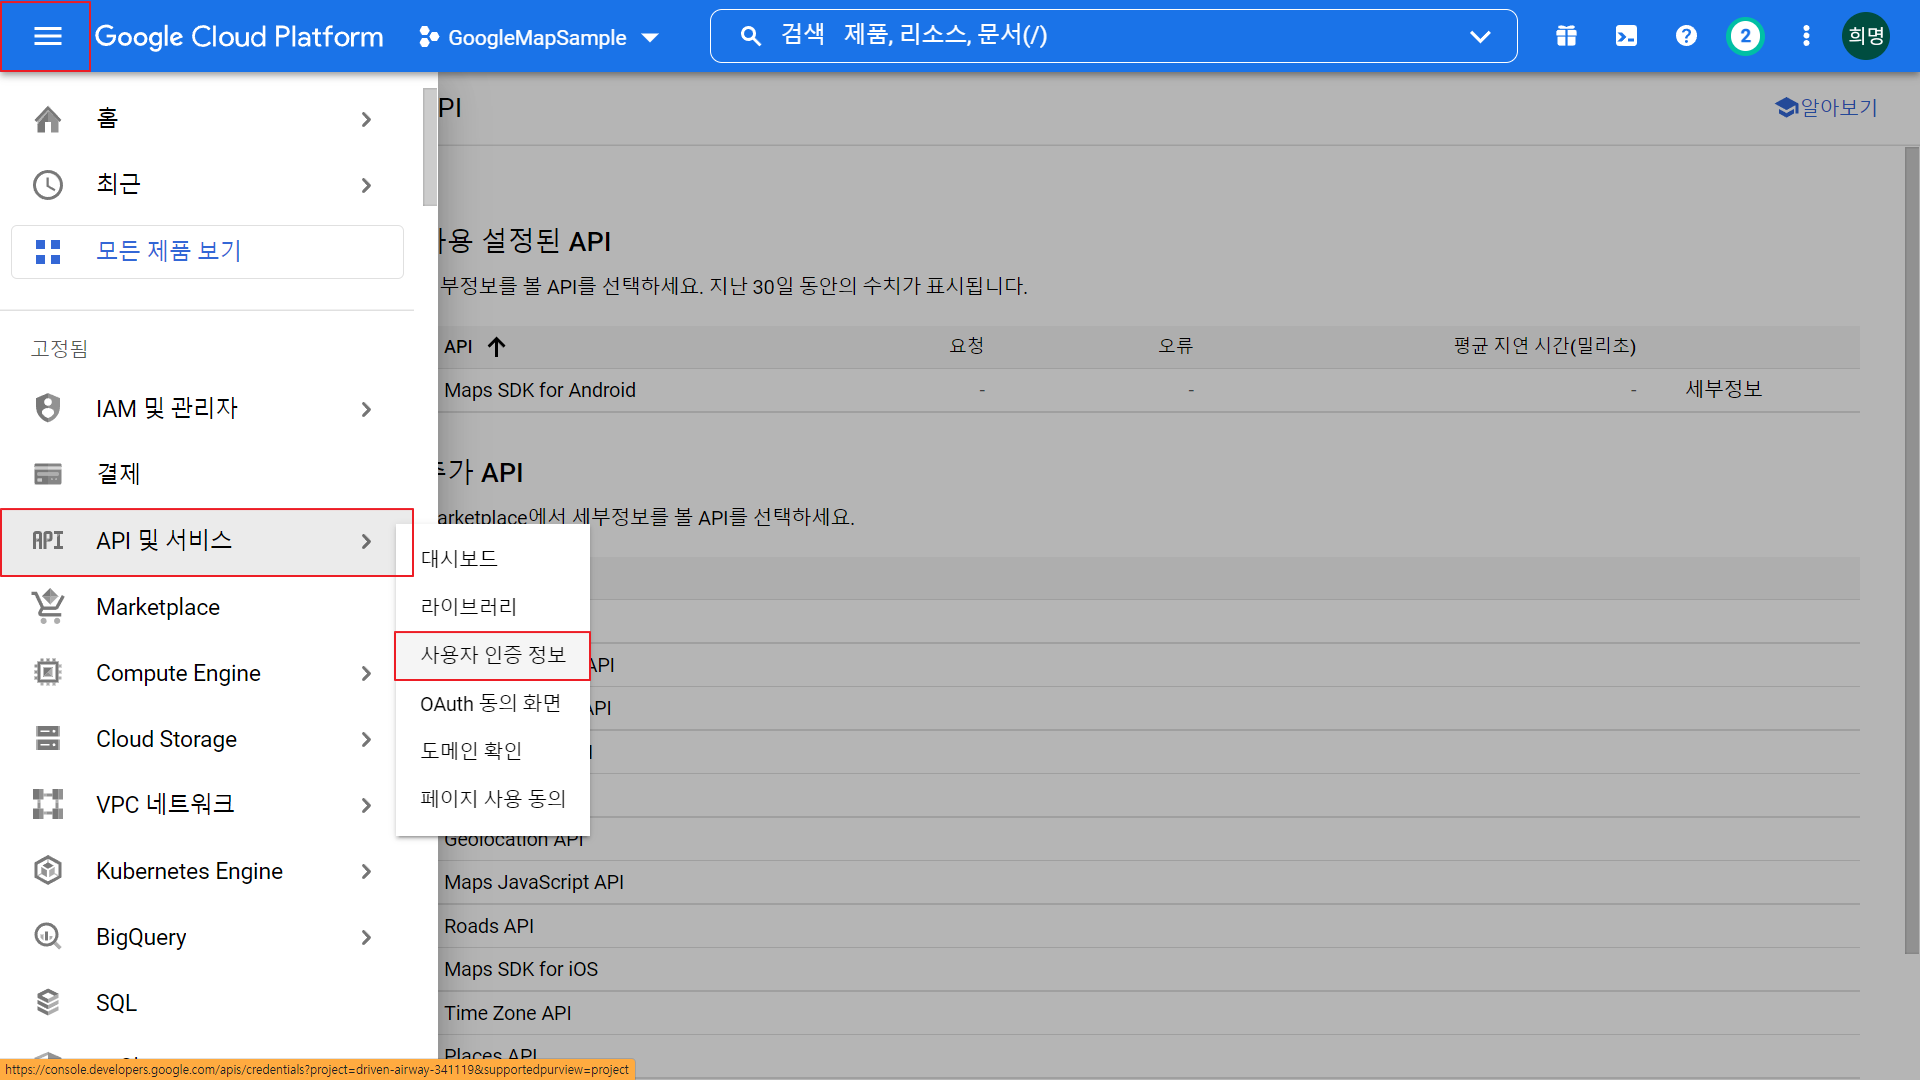Open Cloud Shell terminal icon
The image size is (1920, 1080).
1626,36
